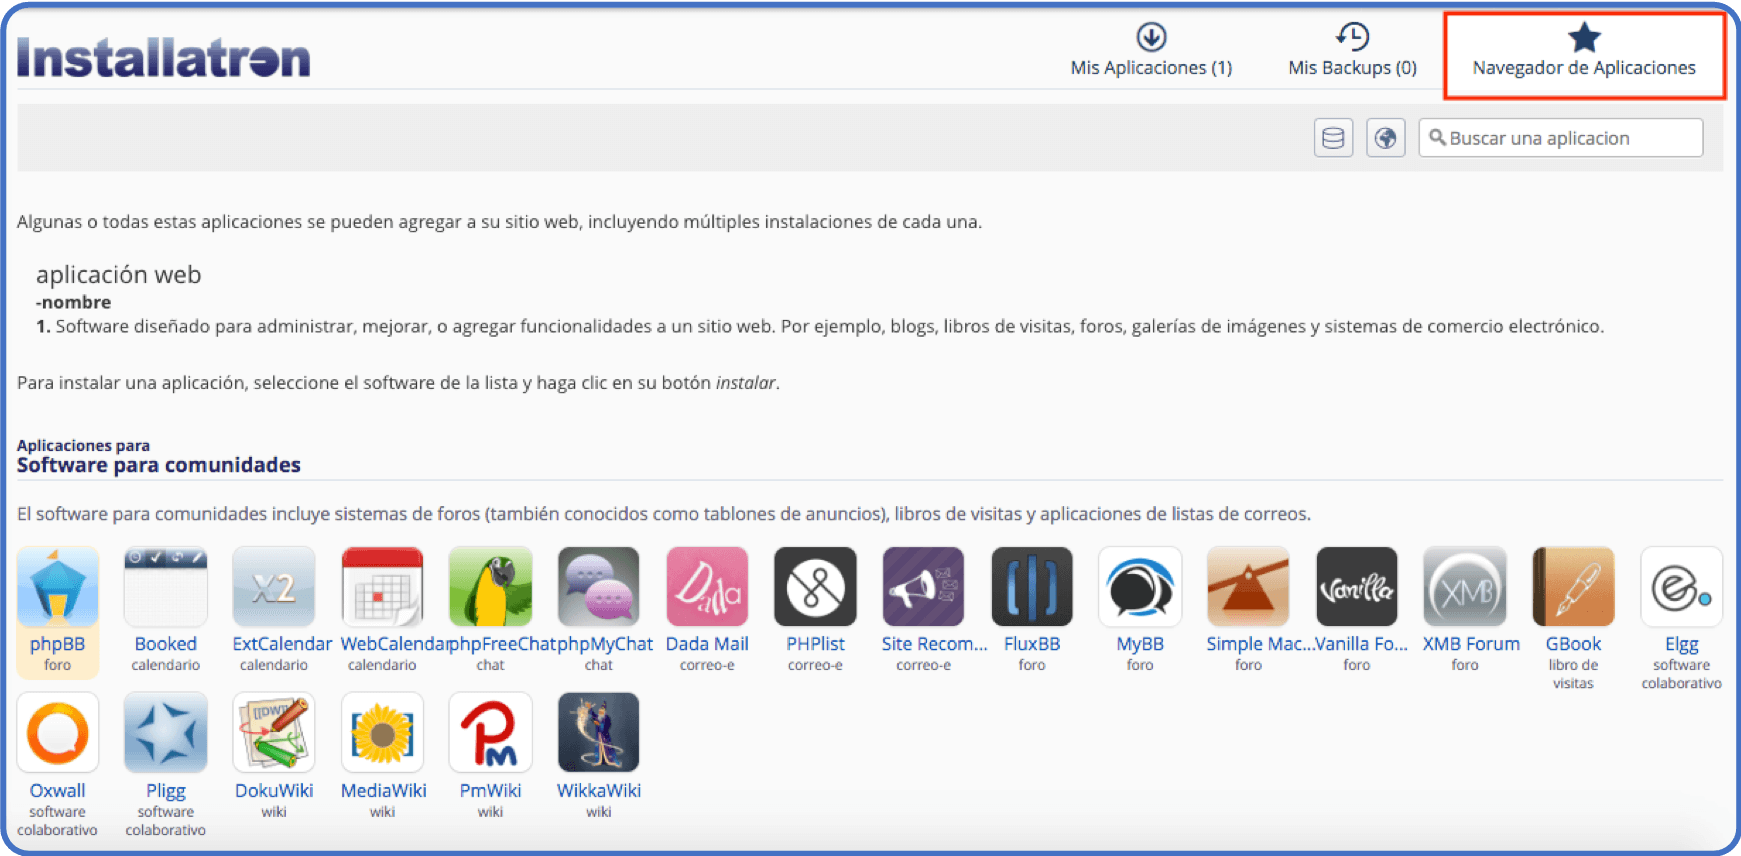Follow the phpBB text link
This screenshot has height=856, width=1741.
click(x=57, y=644)
